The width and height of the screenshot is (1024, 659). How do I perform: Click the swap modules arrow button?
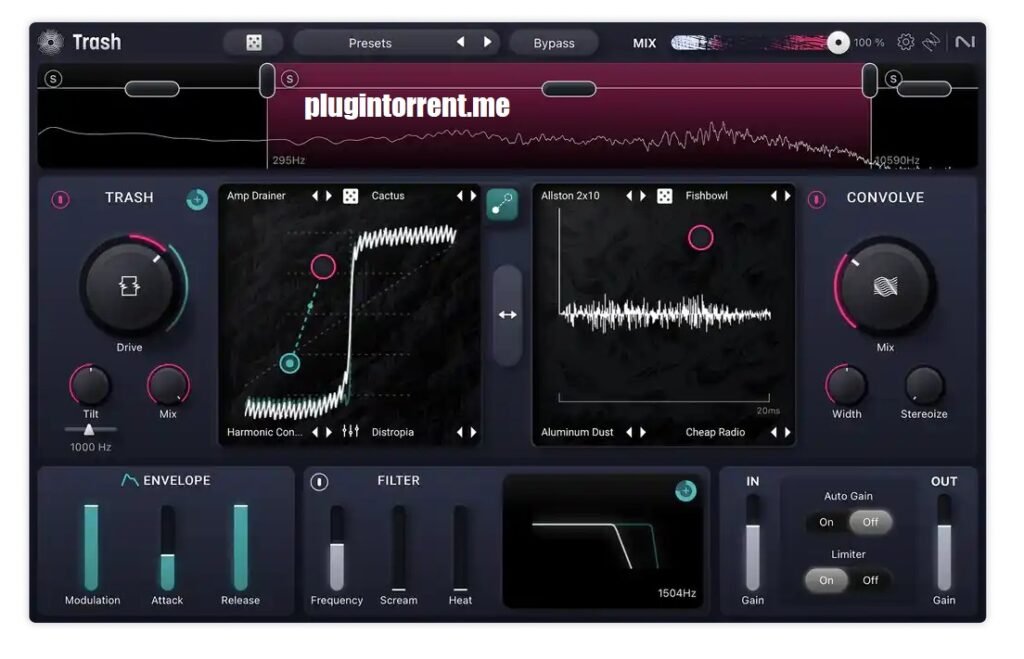507,315
